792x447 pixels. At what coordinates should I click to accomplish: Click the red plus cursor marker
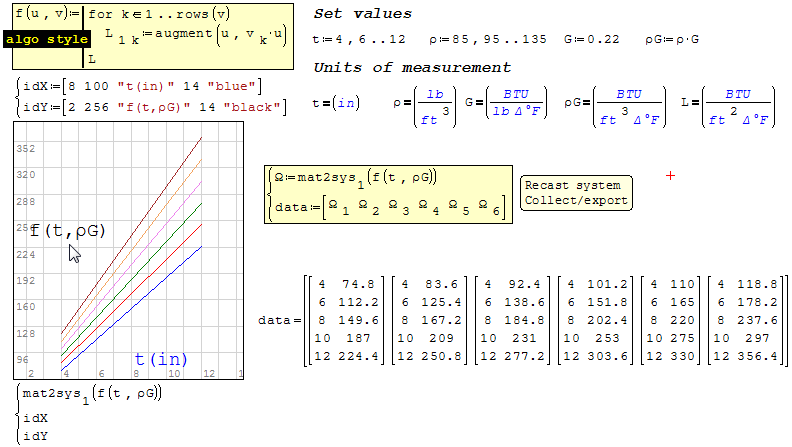pyautogui.click(x=670, y=176)
